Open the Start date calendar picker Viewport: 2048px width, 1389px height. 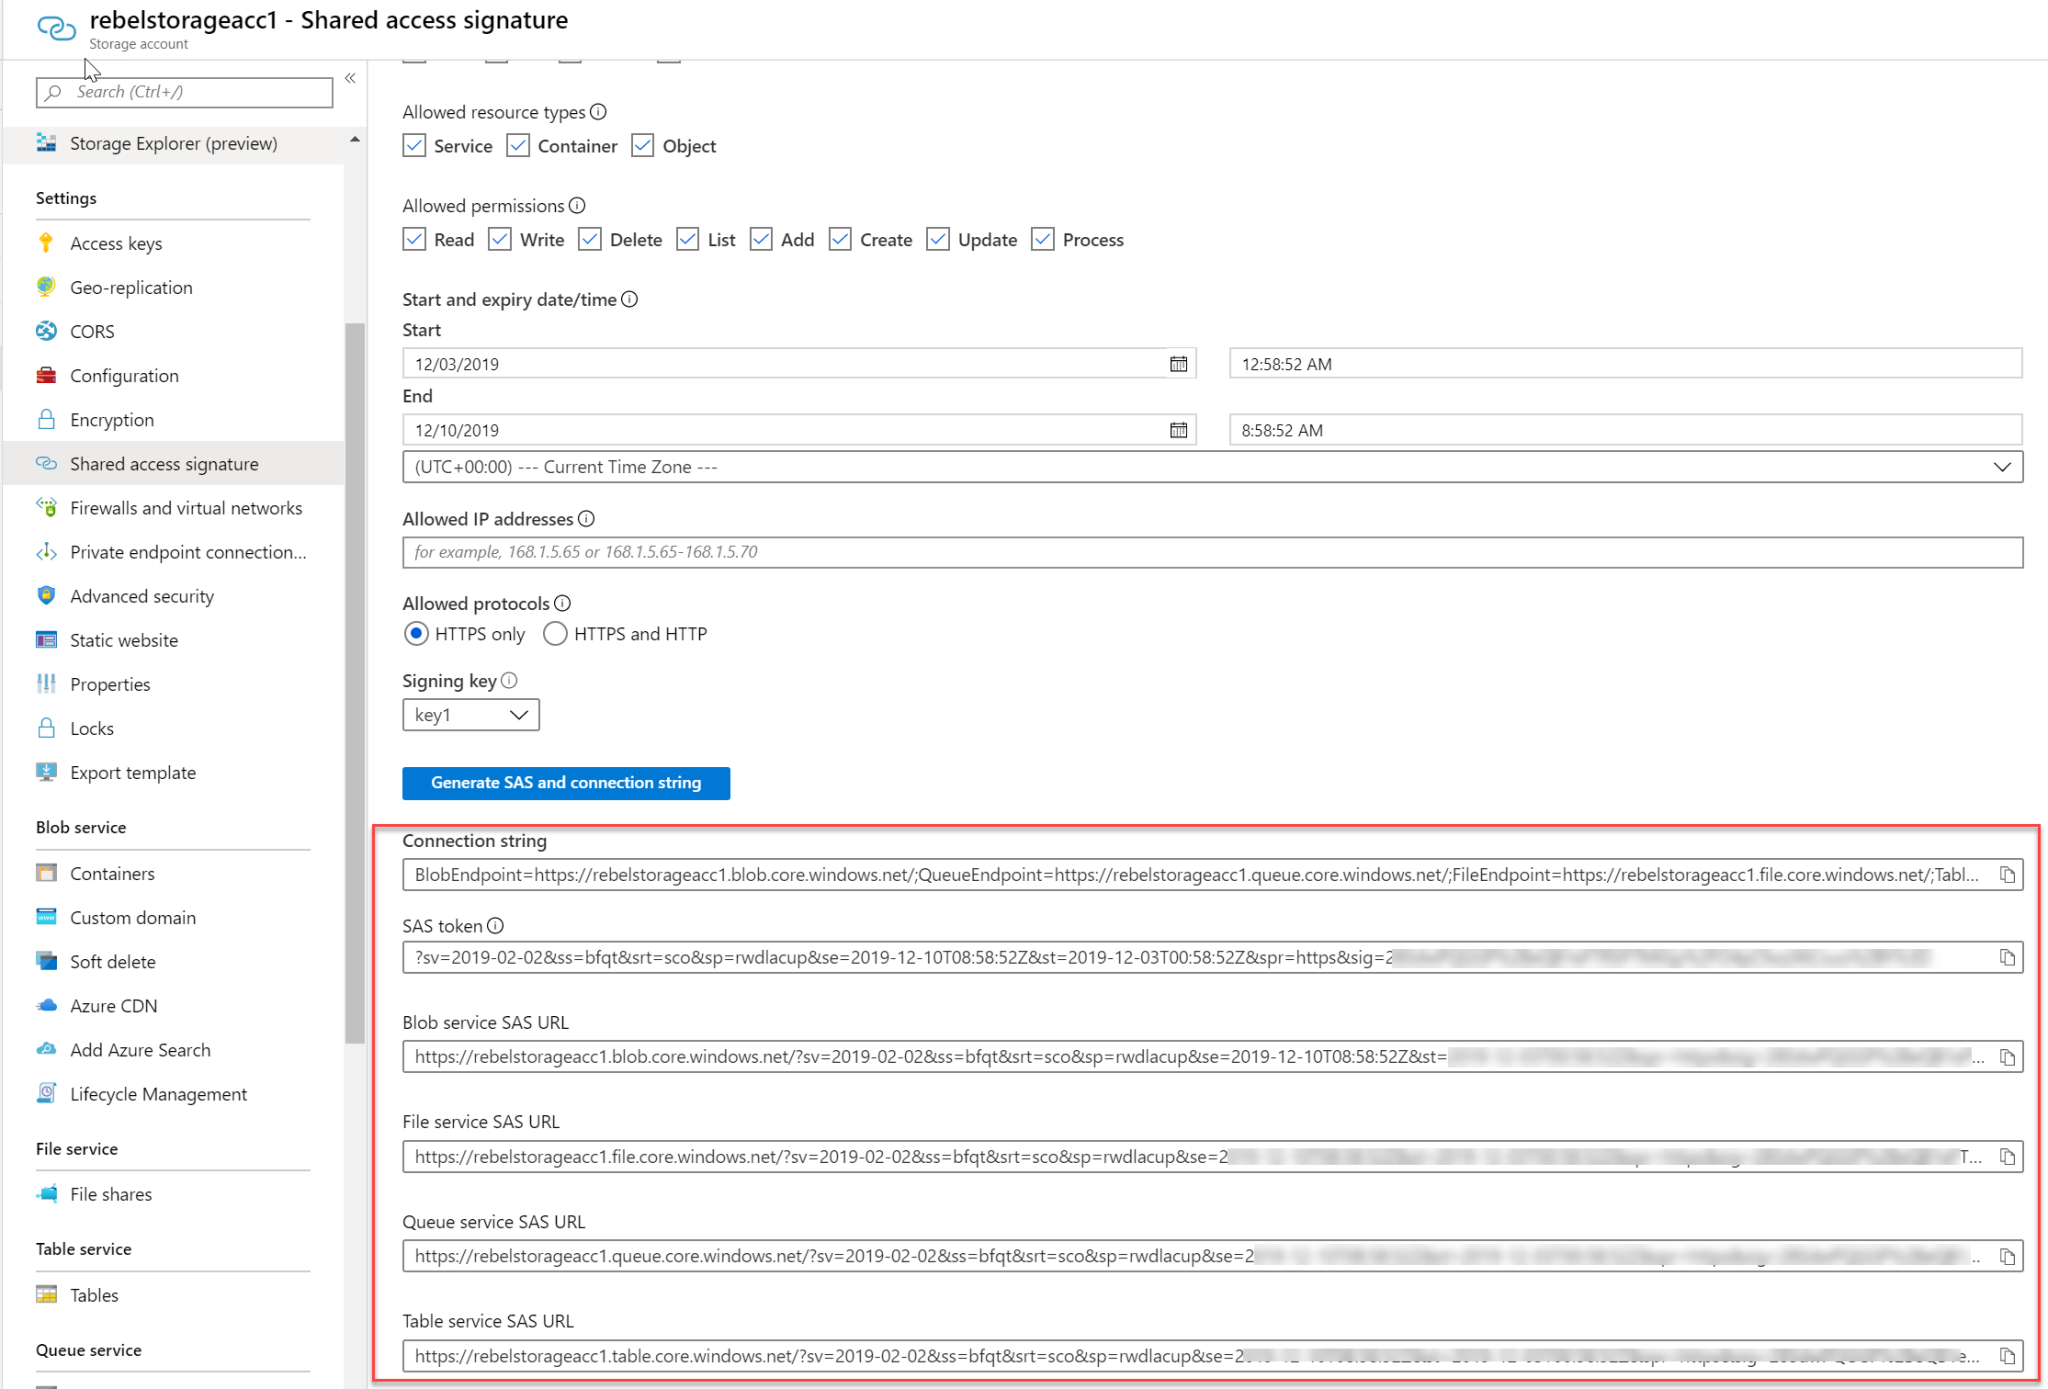pos(1178,363)
